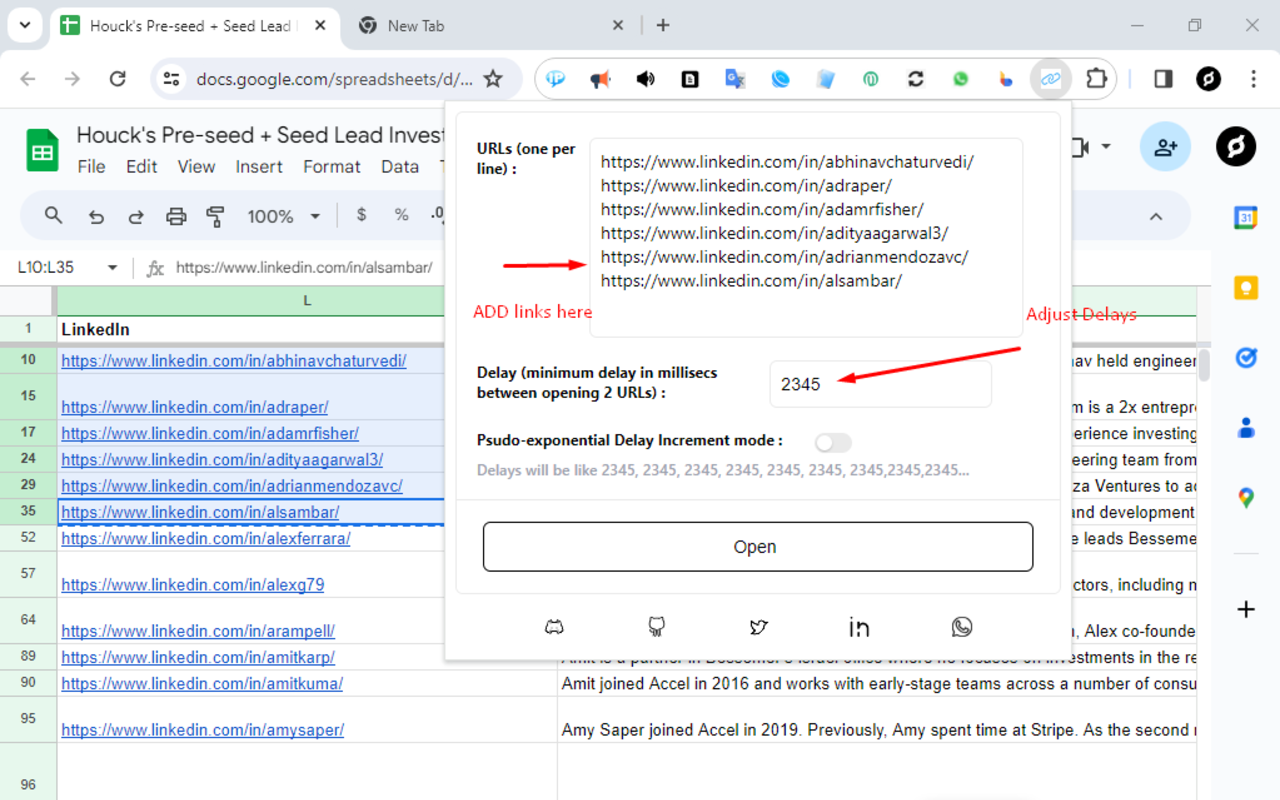The height and width of the screenshot is (800, 1280).
Task: Open the arampell LinkedIn link
Action: click(x=198, y=631)
